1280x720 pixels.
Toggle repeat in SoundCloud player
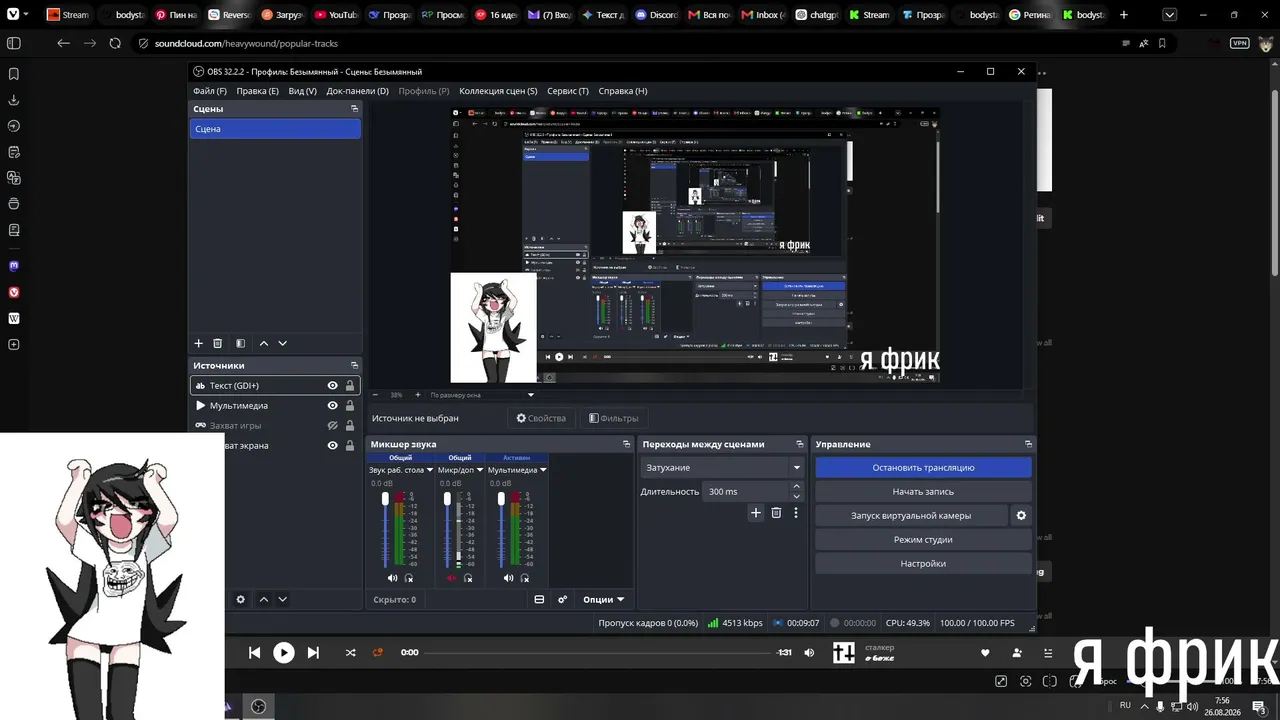(x=378, y=652)
